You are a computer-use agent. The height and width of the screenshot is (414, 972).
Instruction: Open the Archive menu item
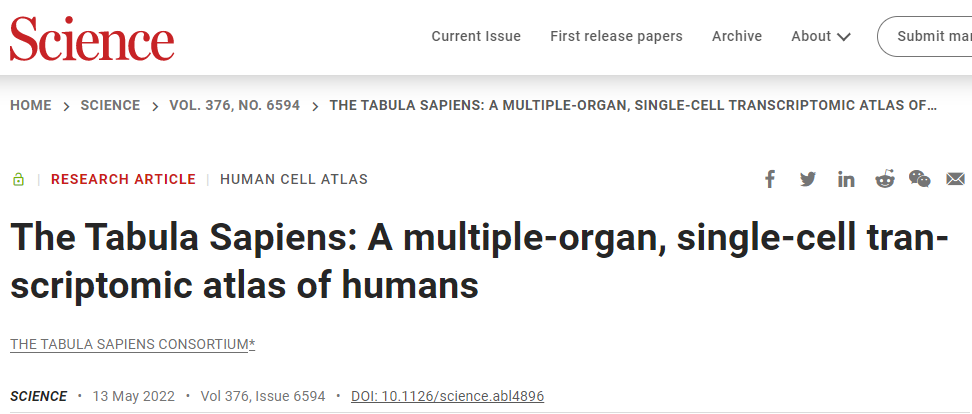coord(736,37)
